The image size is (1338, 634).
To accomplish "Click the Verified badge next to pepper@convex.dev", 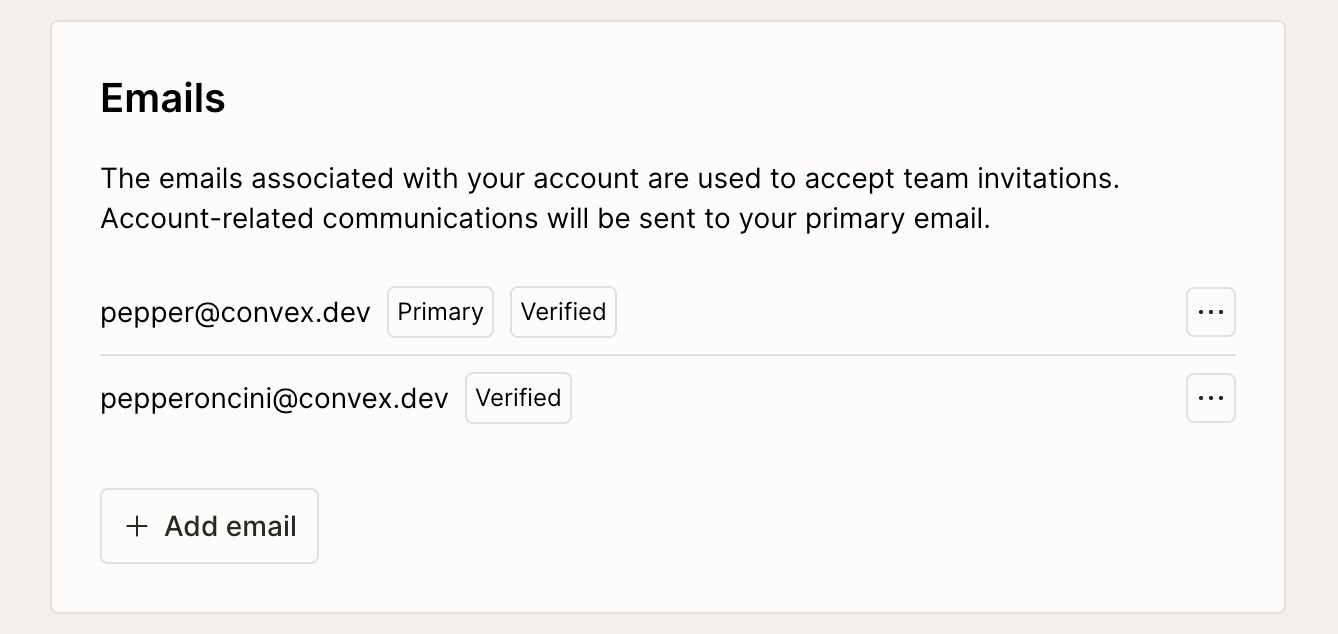I will 563,312.
